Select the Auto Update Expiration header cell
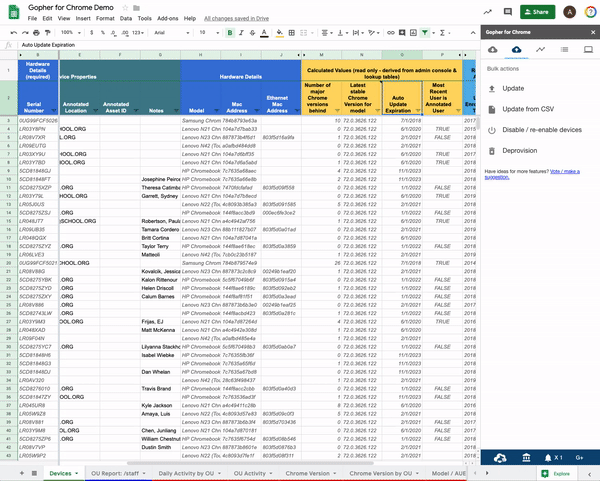Screen dimensions: 600x481 (402, 98)
